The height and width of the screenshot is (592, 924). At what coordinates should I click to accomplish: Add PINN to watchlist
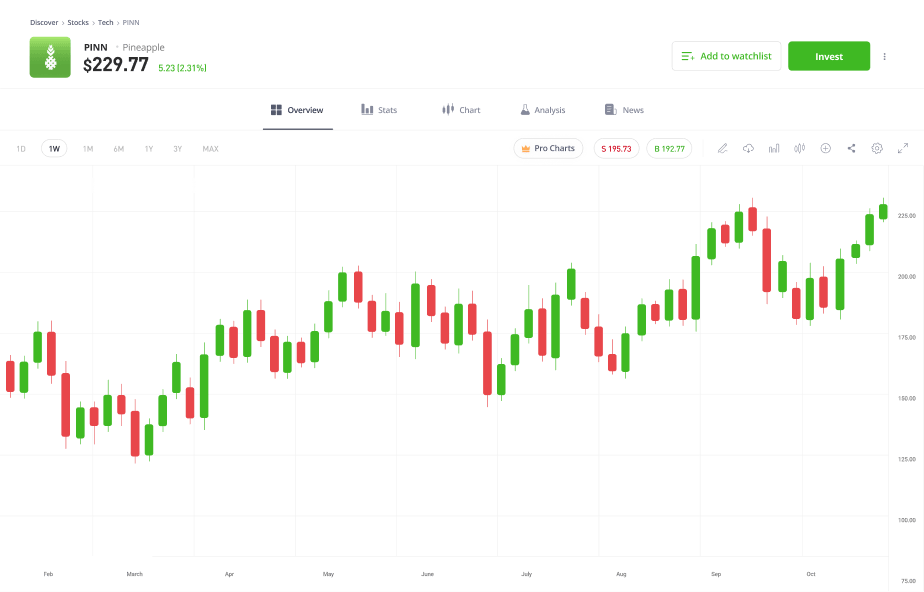(x=726, y=56)
